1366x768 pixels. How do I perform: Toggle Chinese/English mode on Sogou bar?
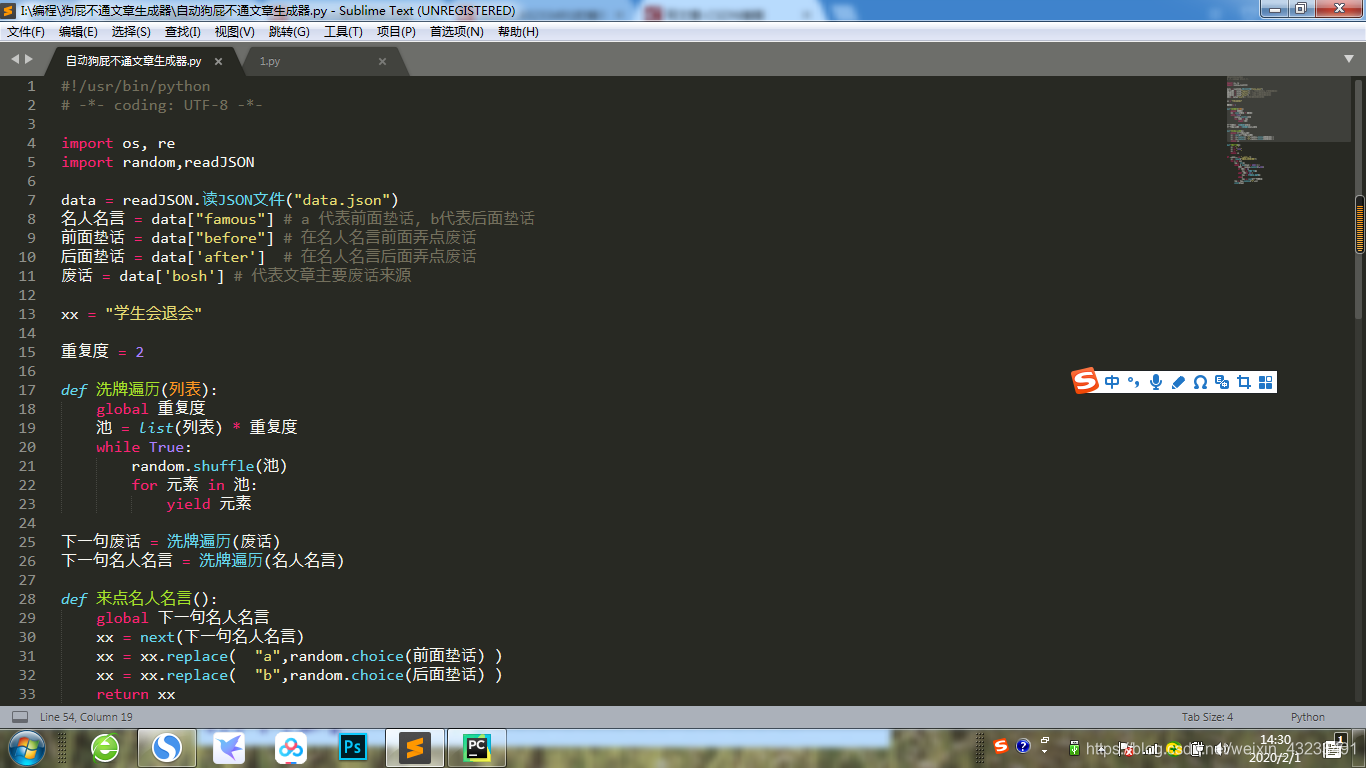click(x=1112, y=382)
